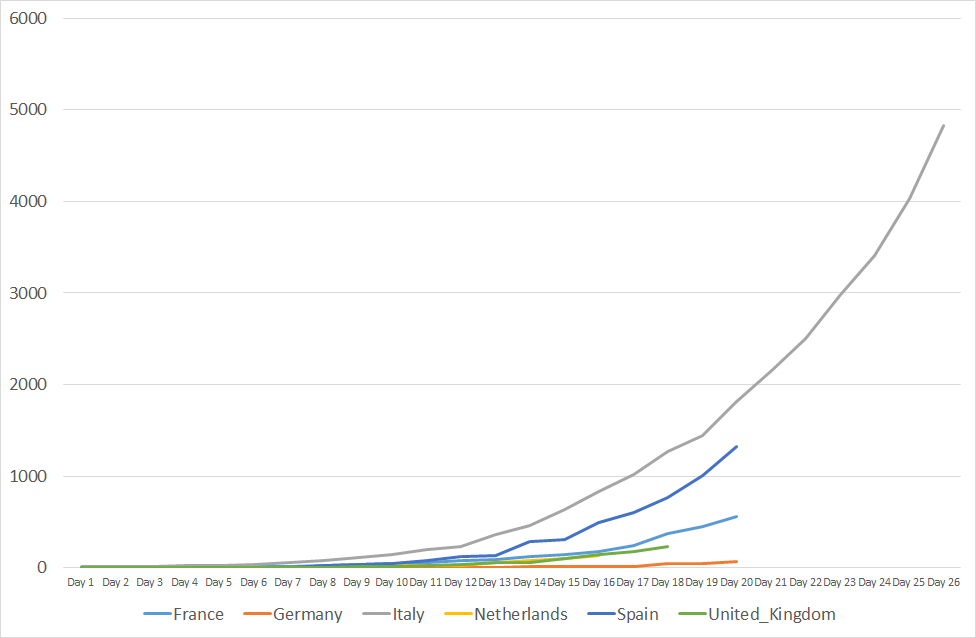Click the dark blue Spain legend swatch
This screenshot has width=976, height=638.
594,614
